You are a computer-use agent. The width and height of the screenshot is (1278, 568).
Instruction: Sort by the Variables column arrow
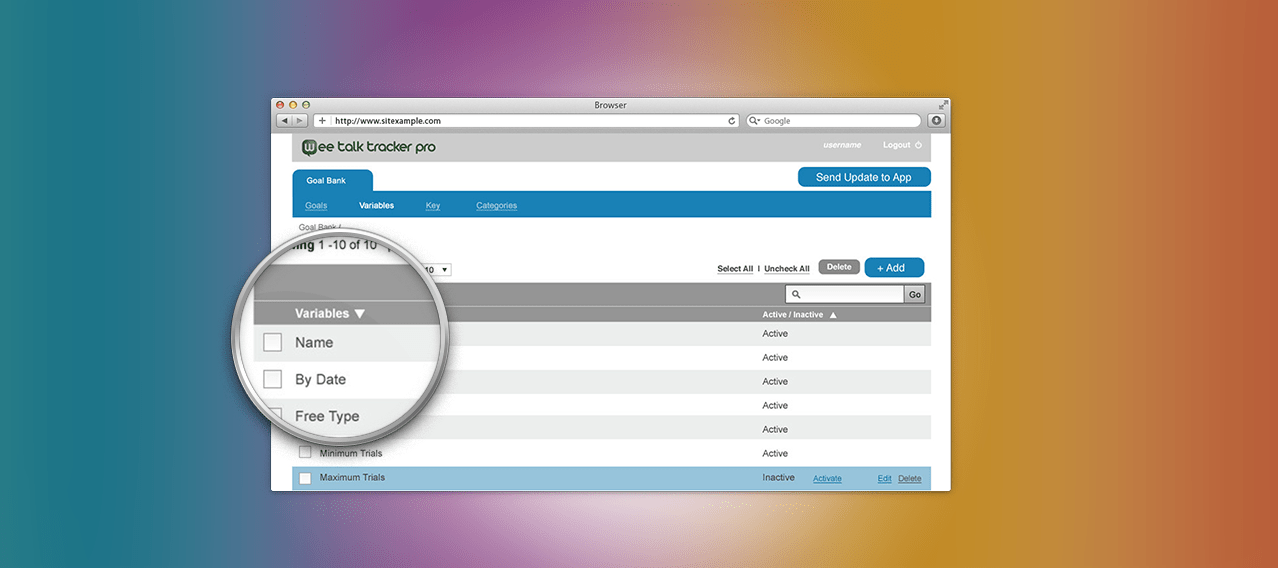tap(360, 314)
